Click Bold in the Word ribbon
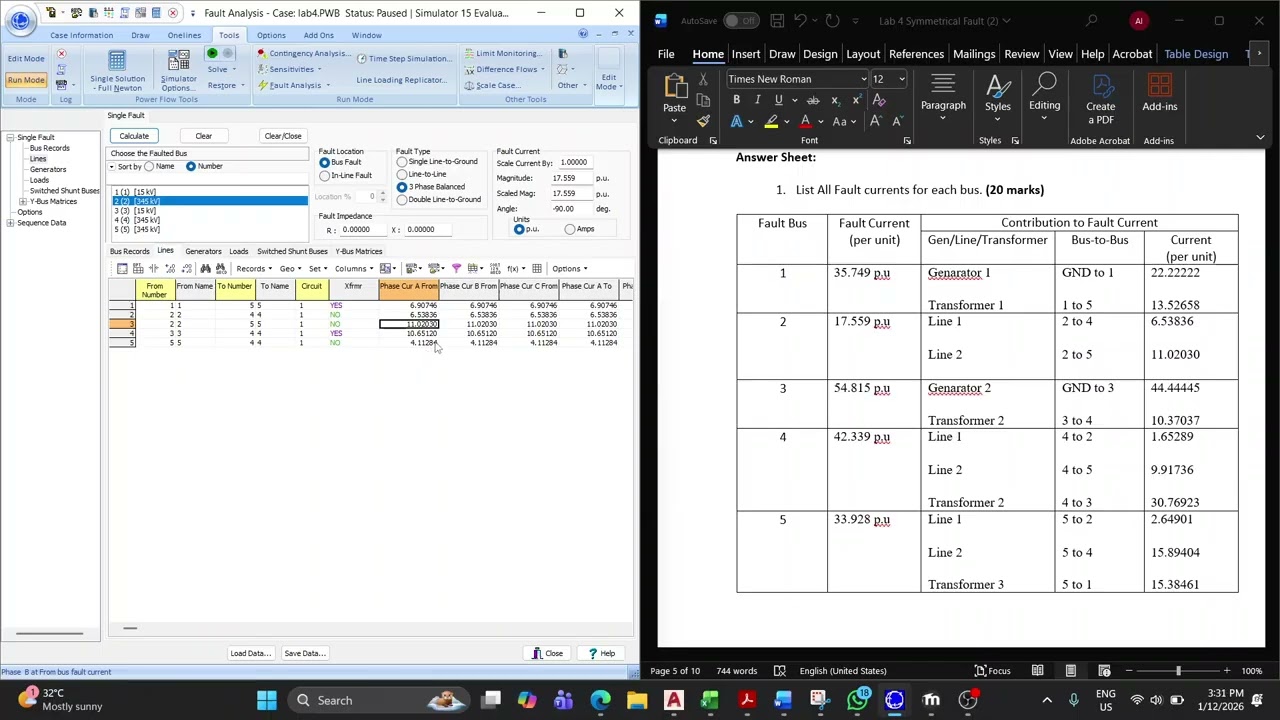Screen dimensions: 1280x720 point(736,100)
